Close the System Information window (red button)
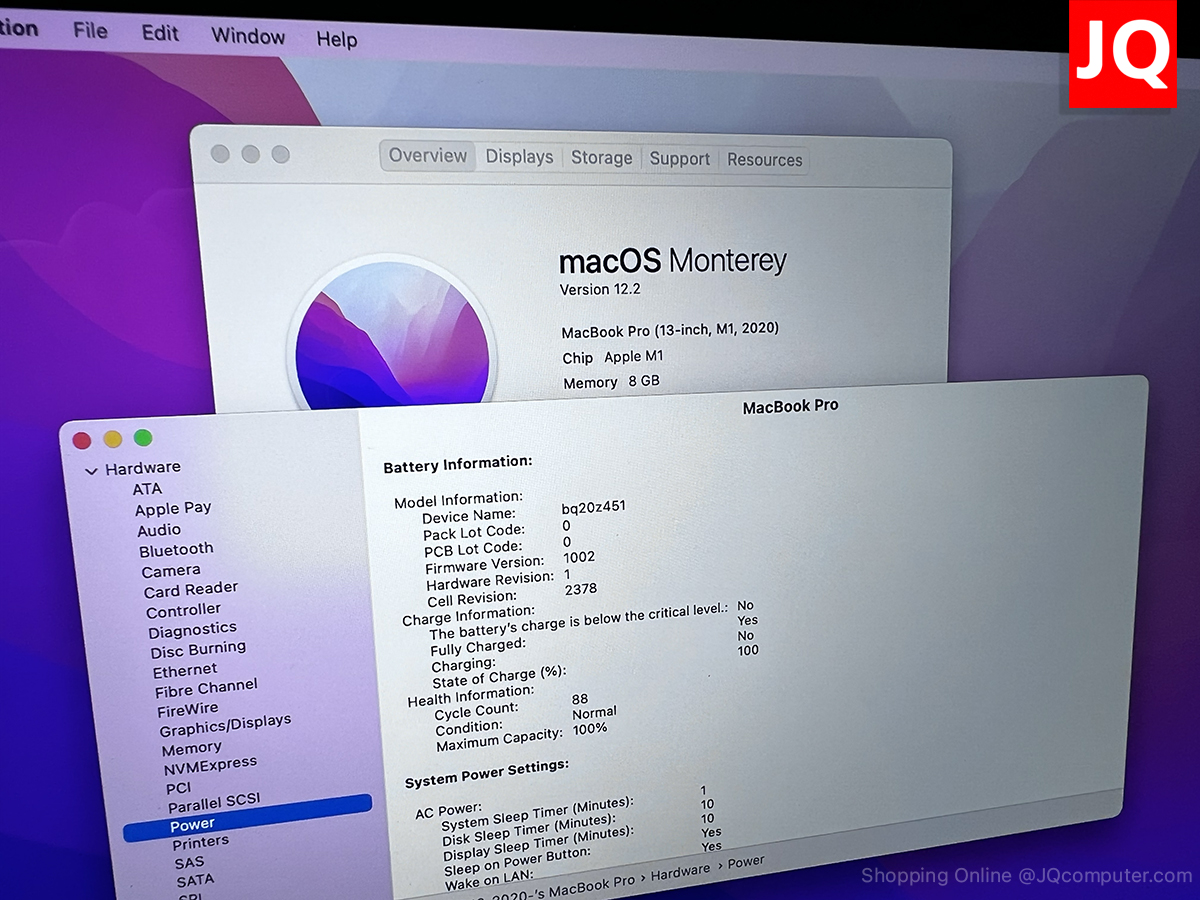The height and width of the screenshot is (900, 1200). tap(82, 440)
